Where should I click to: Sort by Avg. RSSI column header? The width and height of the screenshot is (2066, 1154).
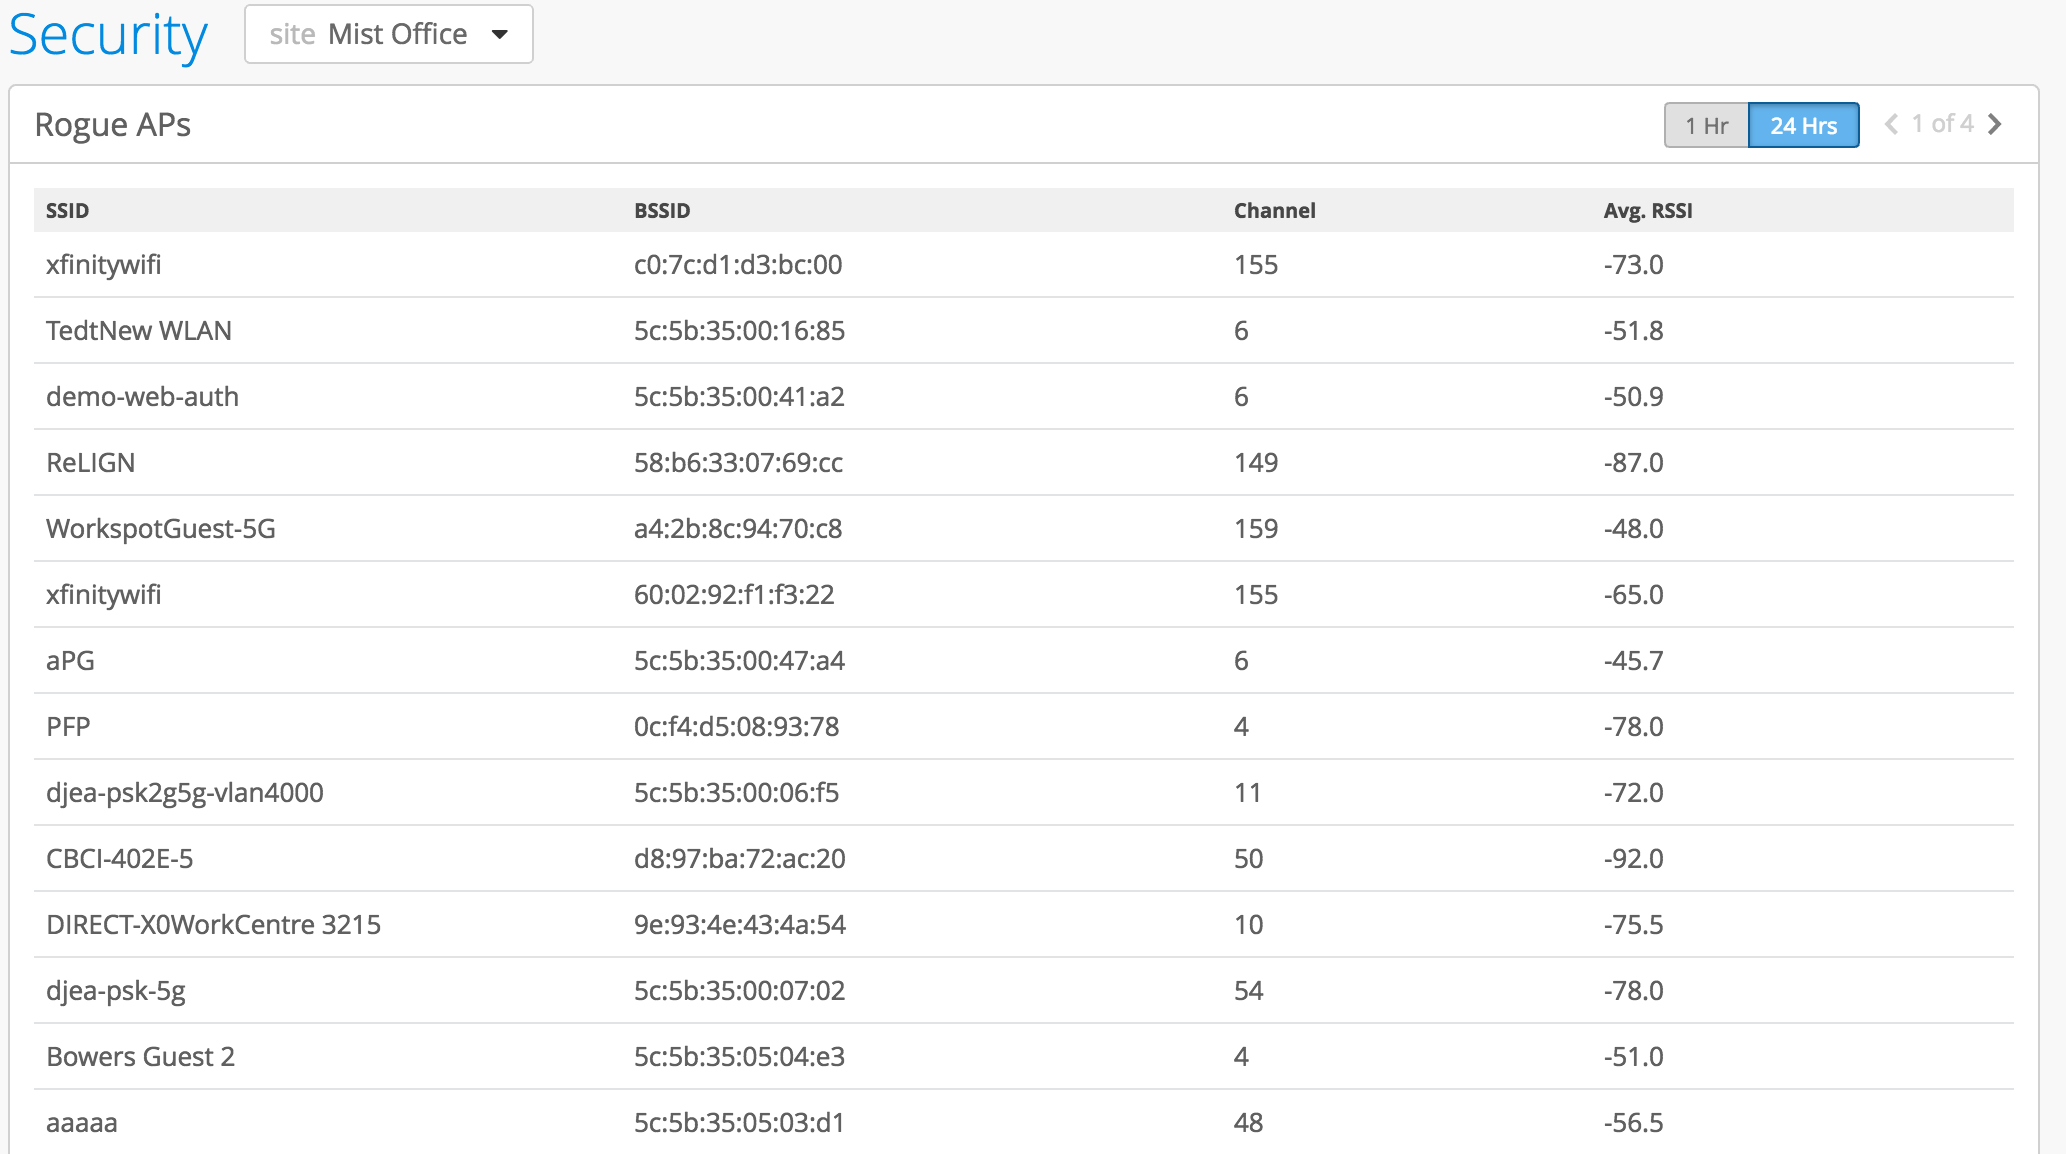pos(1647,210)
